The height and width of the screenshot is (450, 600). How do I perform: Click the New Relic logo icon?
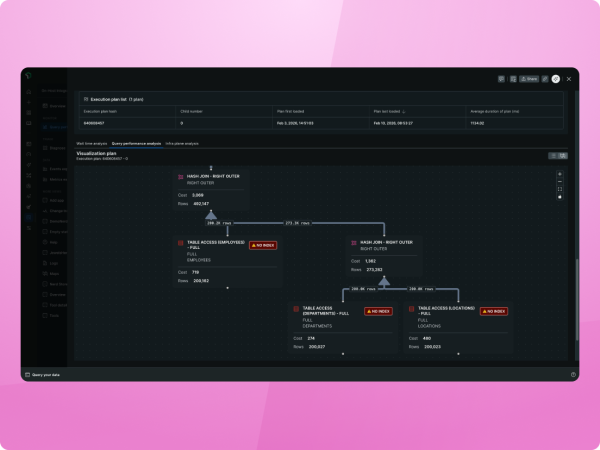[x=28, y=76]
